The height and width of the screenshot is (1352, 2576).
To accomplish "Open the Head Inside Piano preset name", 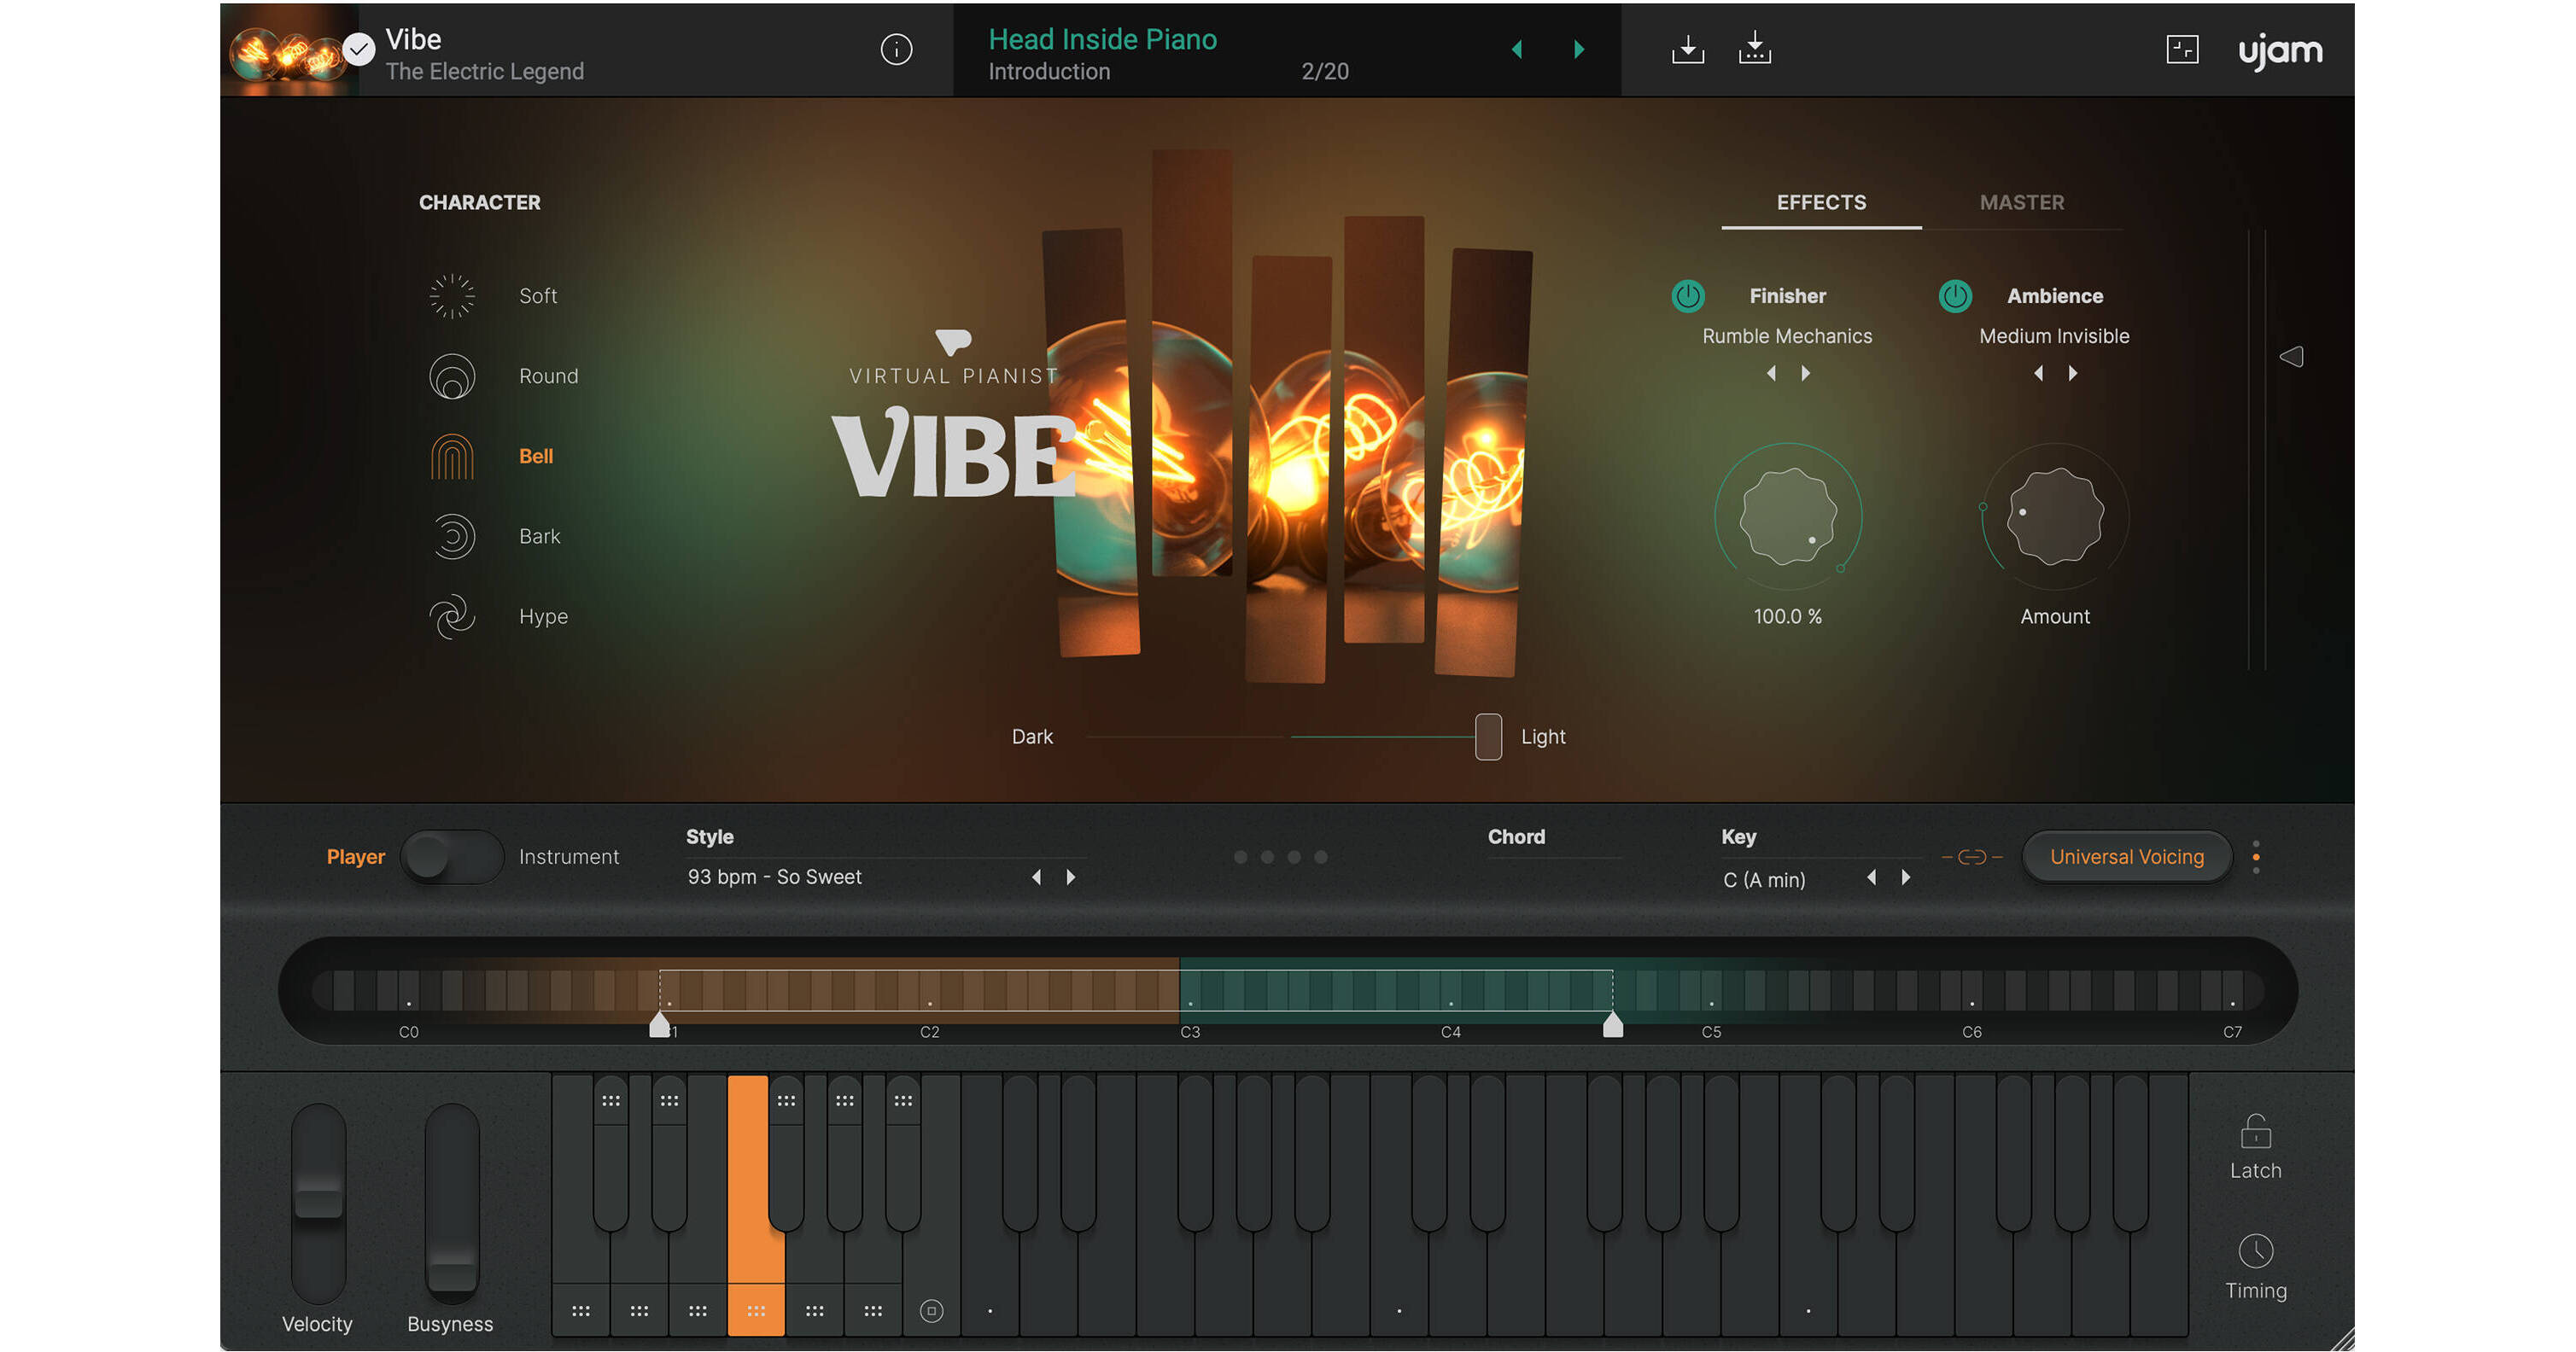I will pos(1102,39).
